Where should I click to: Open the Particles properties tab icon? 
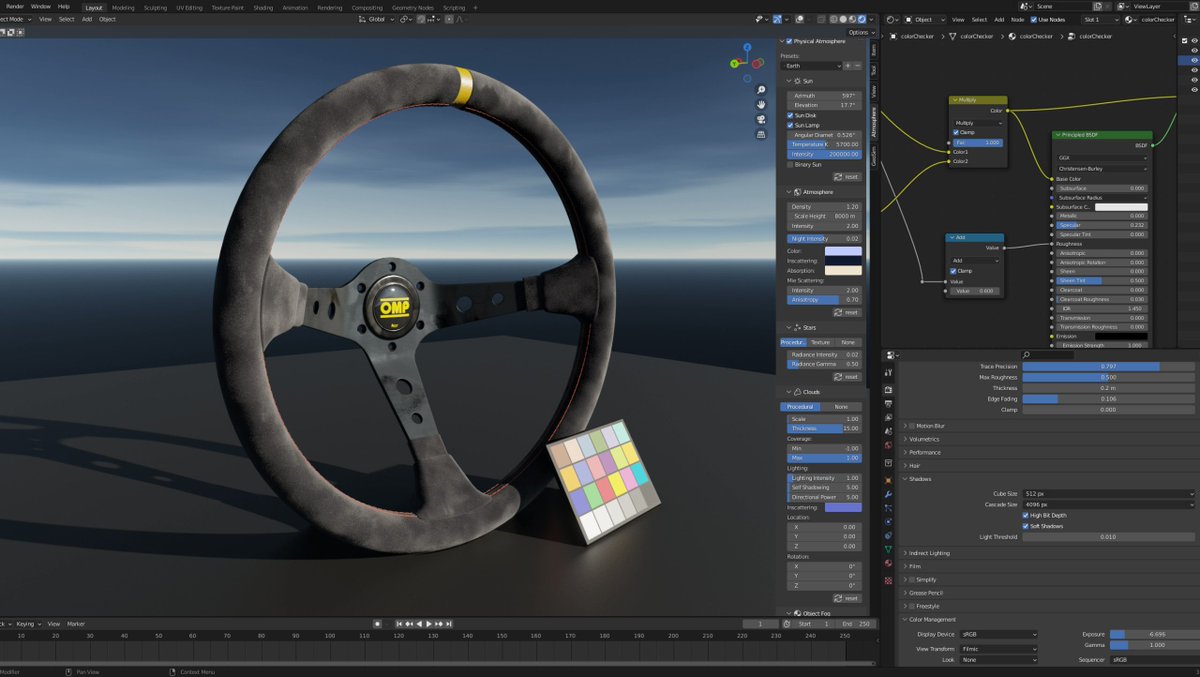[888, 508]
